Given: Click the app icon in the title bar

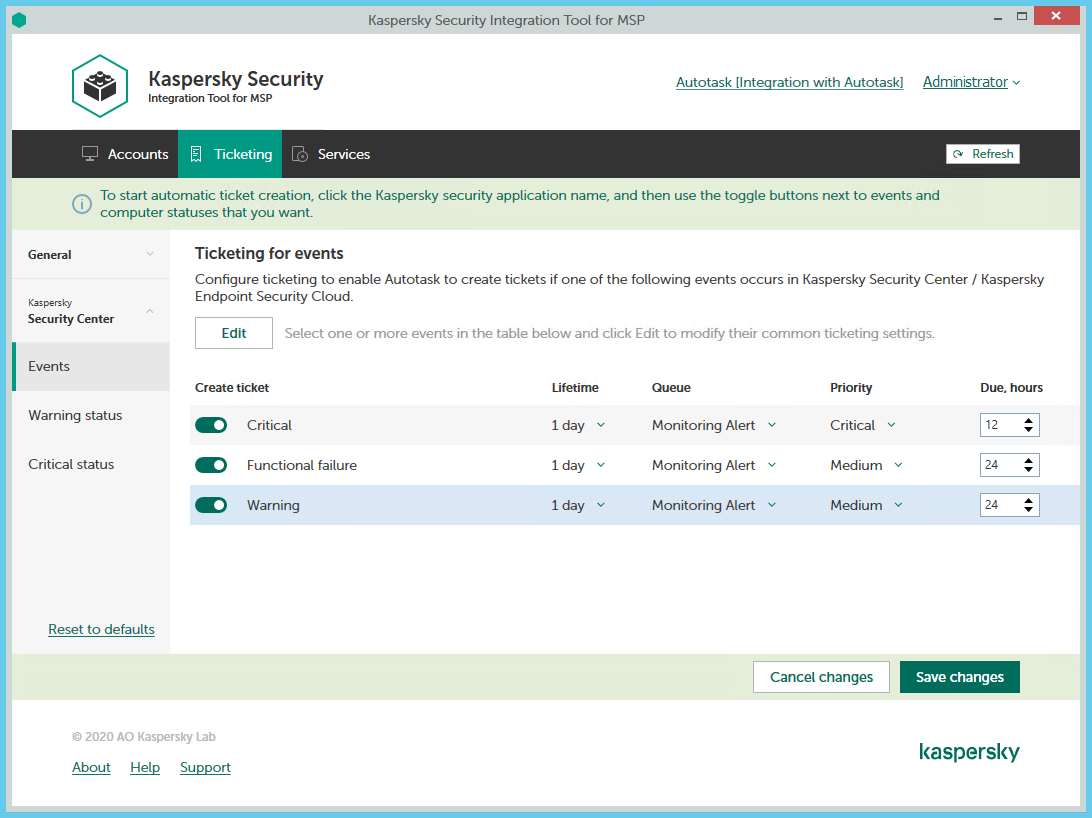Looking at the screenshot, I should [x=19, y=20].
